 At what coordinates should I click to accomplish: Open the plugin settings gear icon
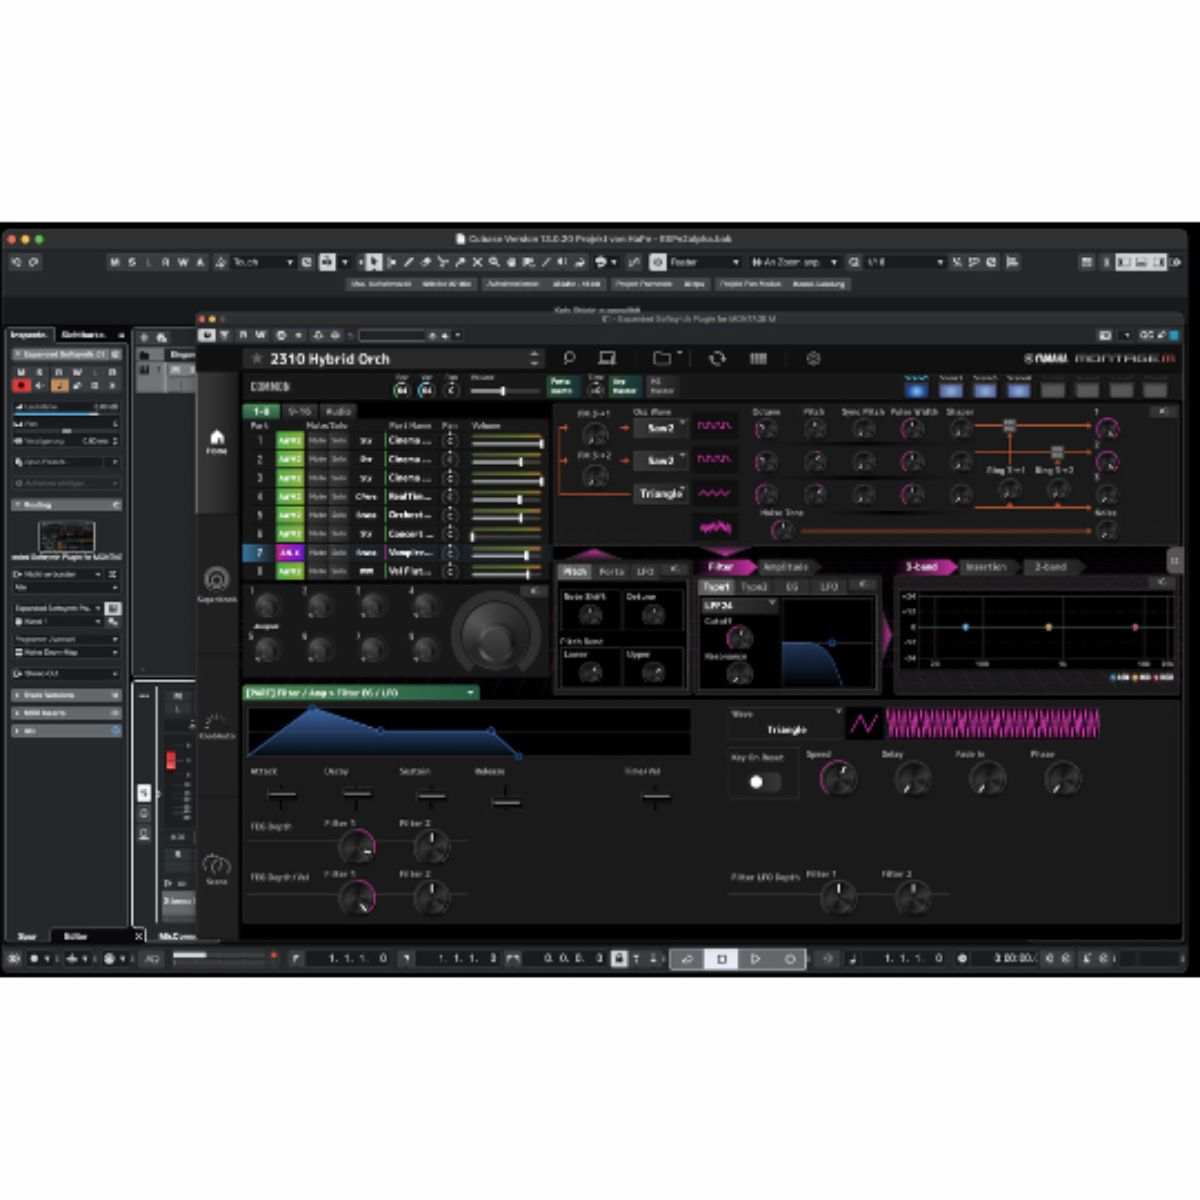(x=813, y=358)
